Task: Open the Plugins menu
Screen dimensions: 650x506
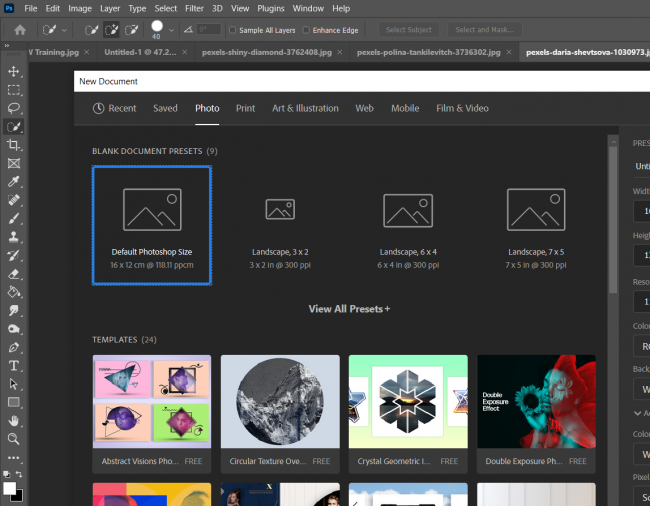Action: (x=270, y=8)
